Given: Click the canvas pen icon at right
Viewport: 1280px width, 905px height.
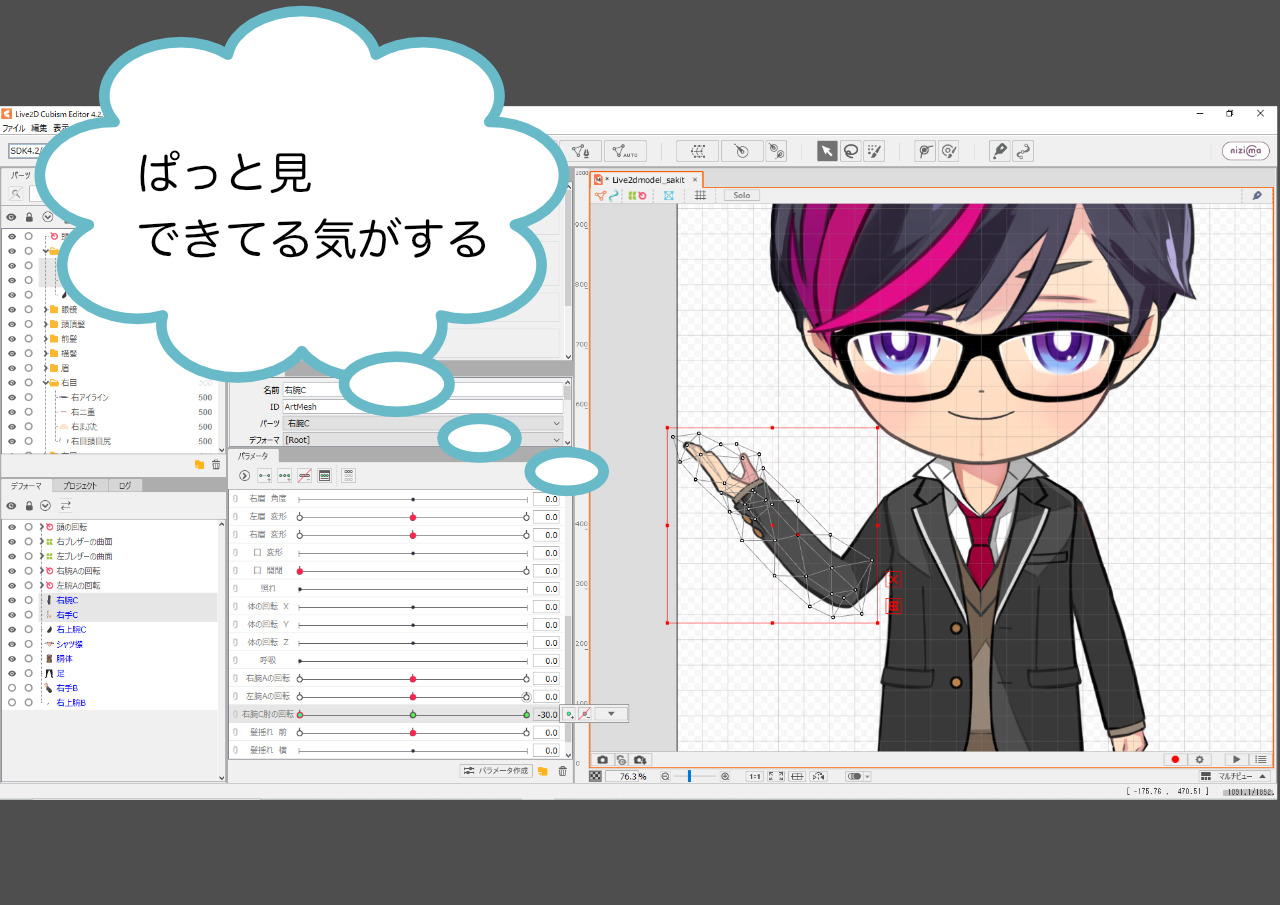Looking at the screenshot, I should pyautogui.click(x=1257, y=195).
